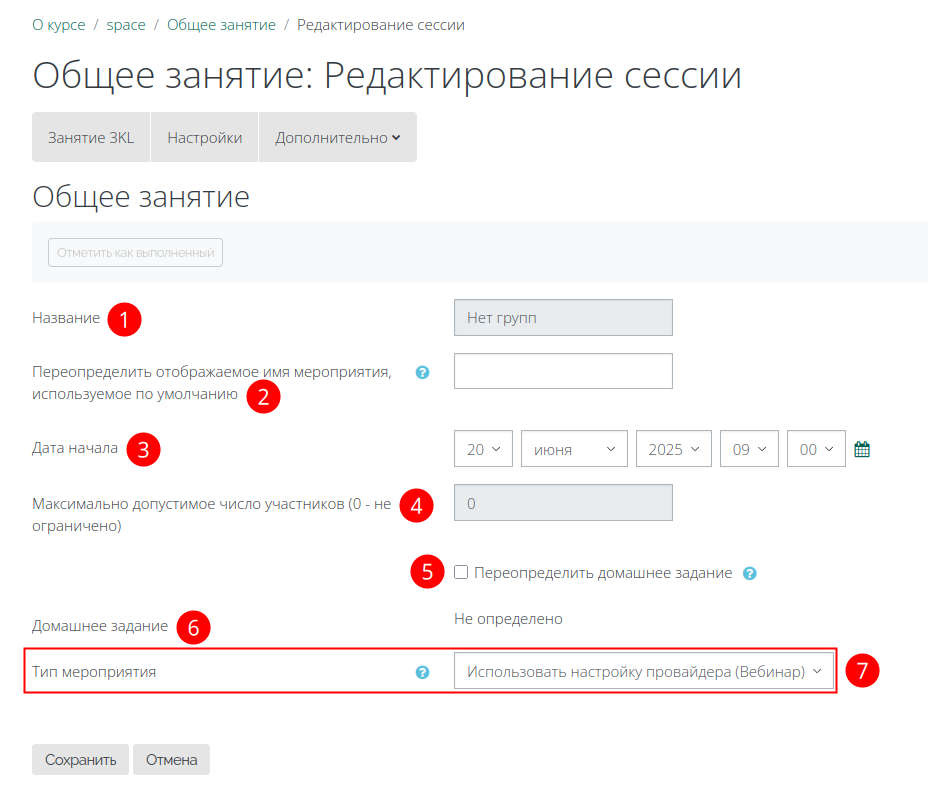Switch to the Настройки tab

point(205,137)
